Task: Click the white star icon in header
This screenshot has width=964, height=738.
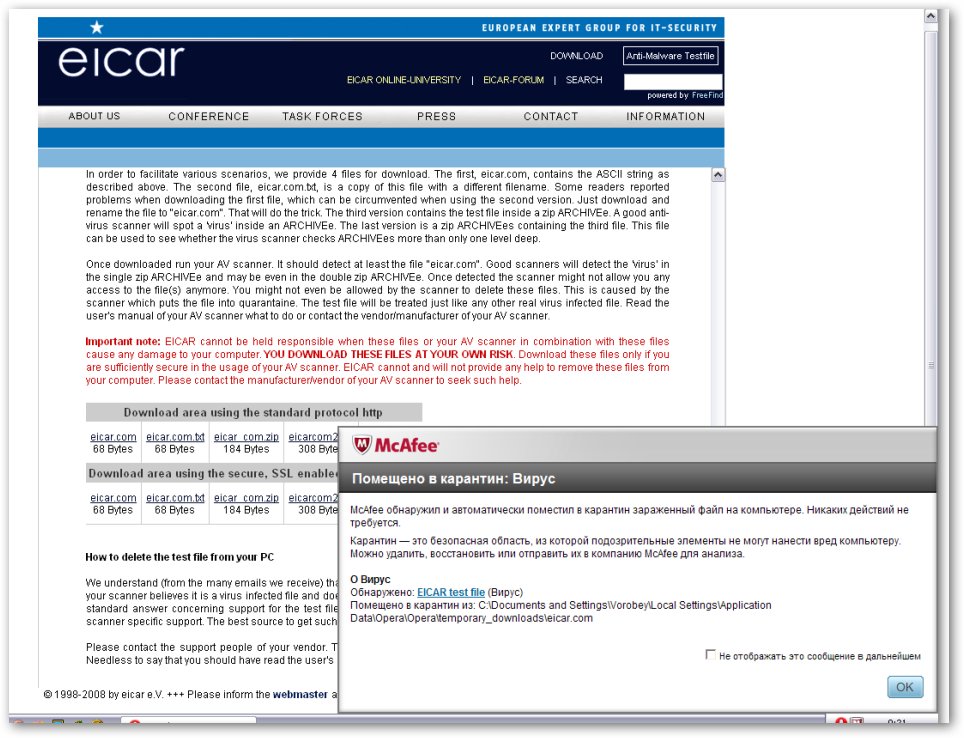Action: [97, 27]
